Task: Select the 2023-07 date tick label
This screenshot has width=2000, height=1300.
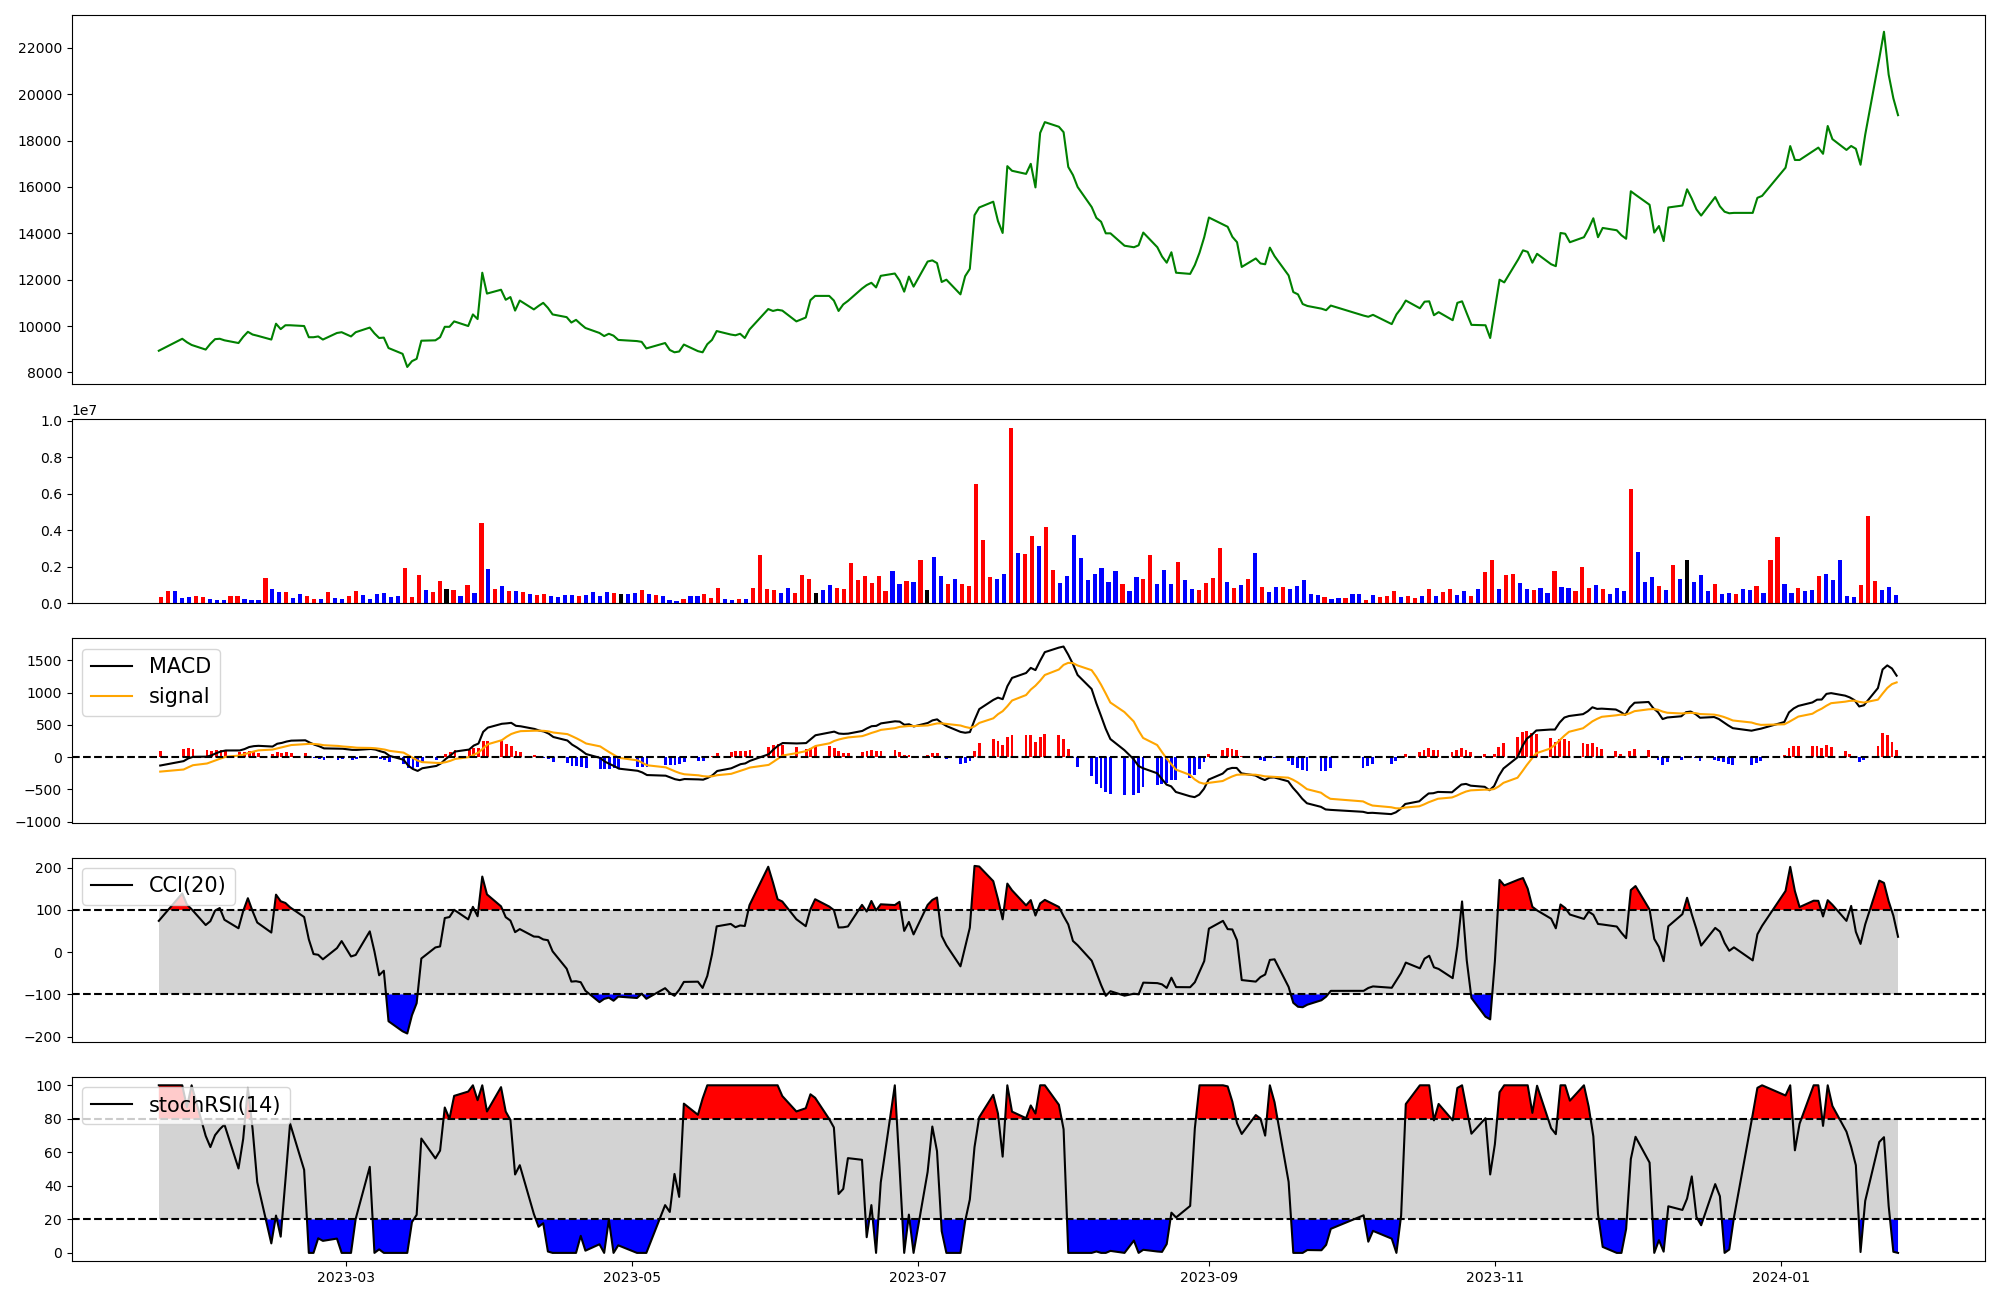Action: (918, 1277)
